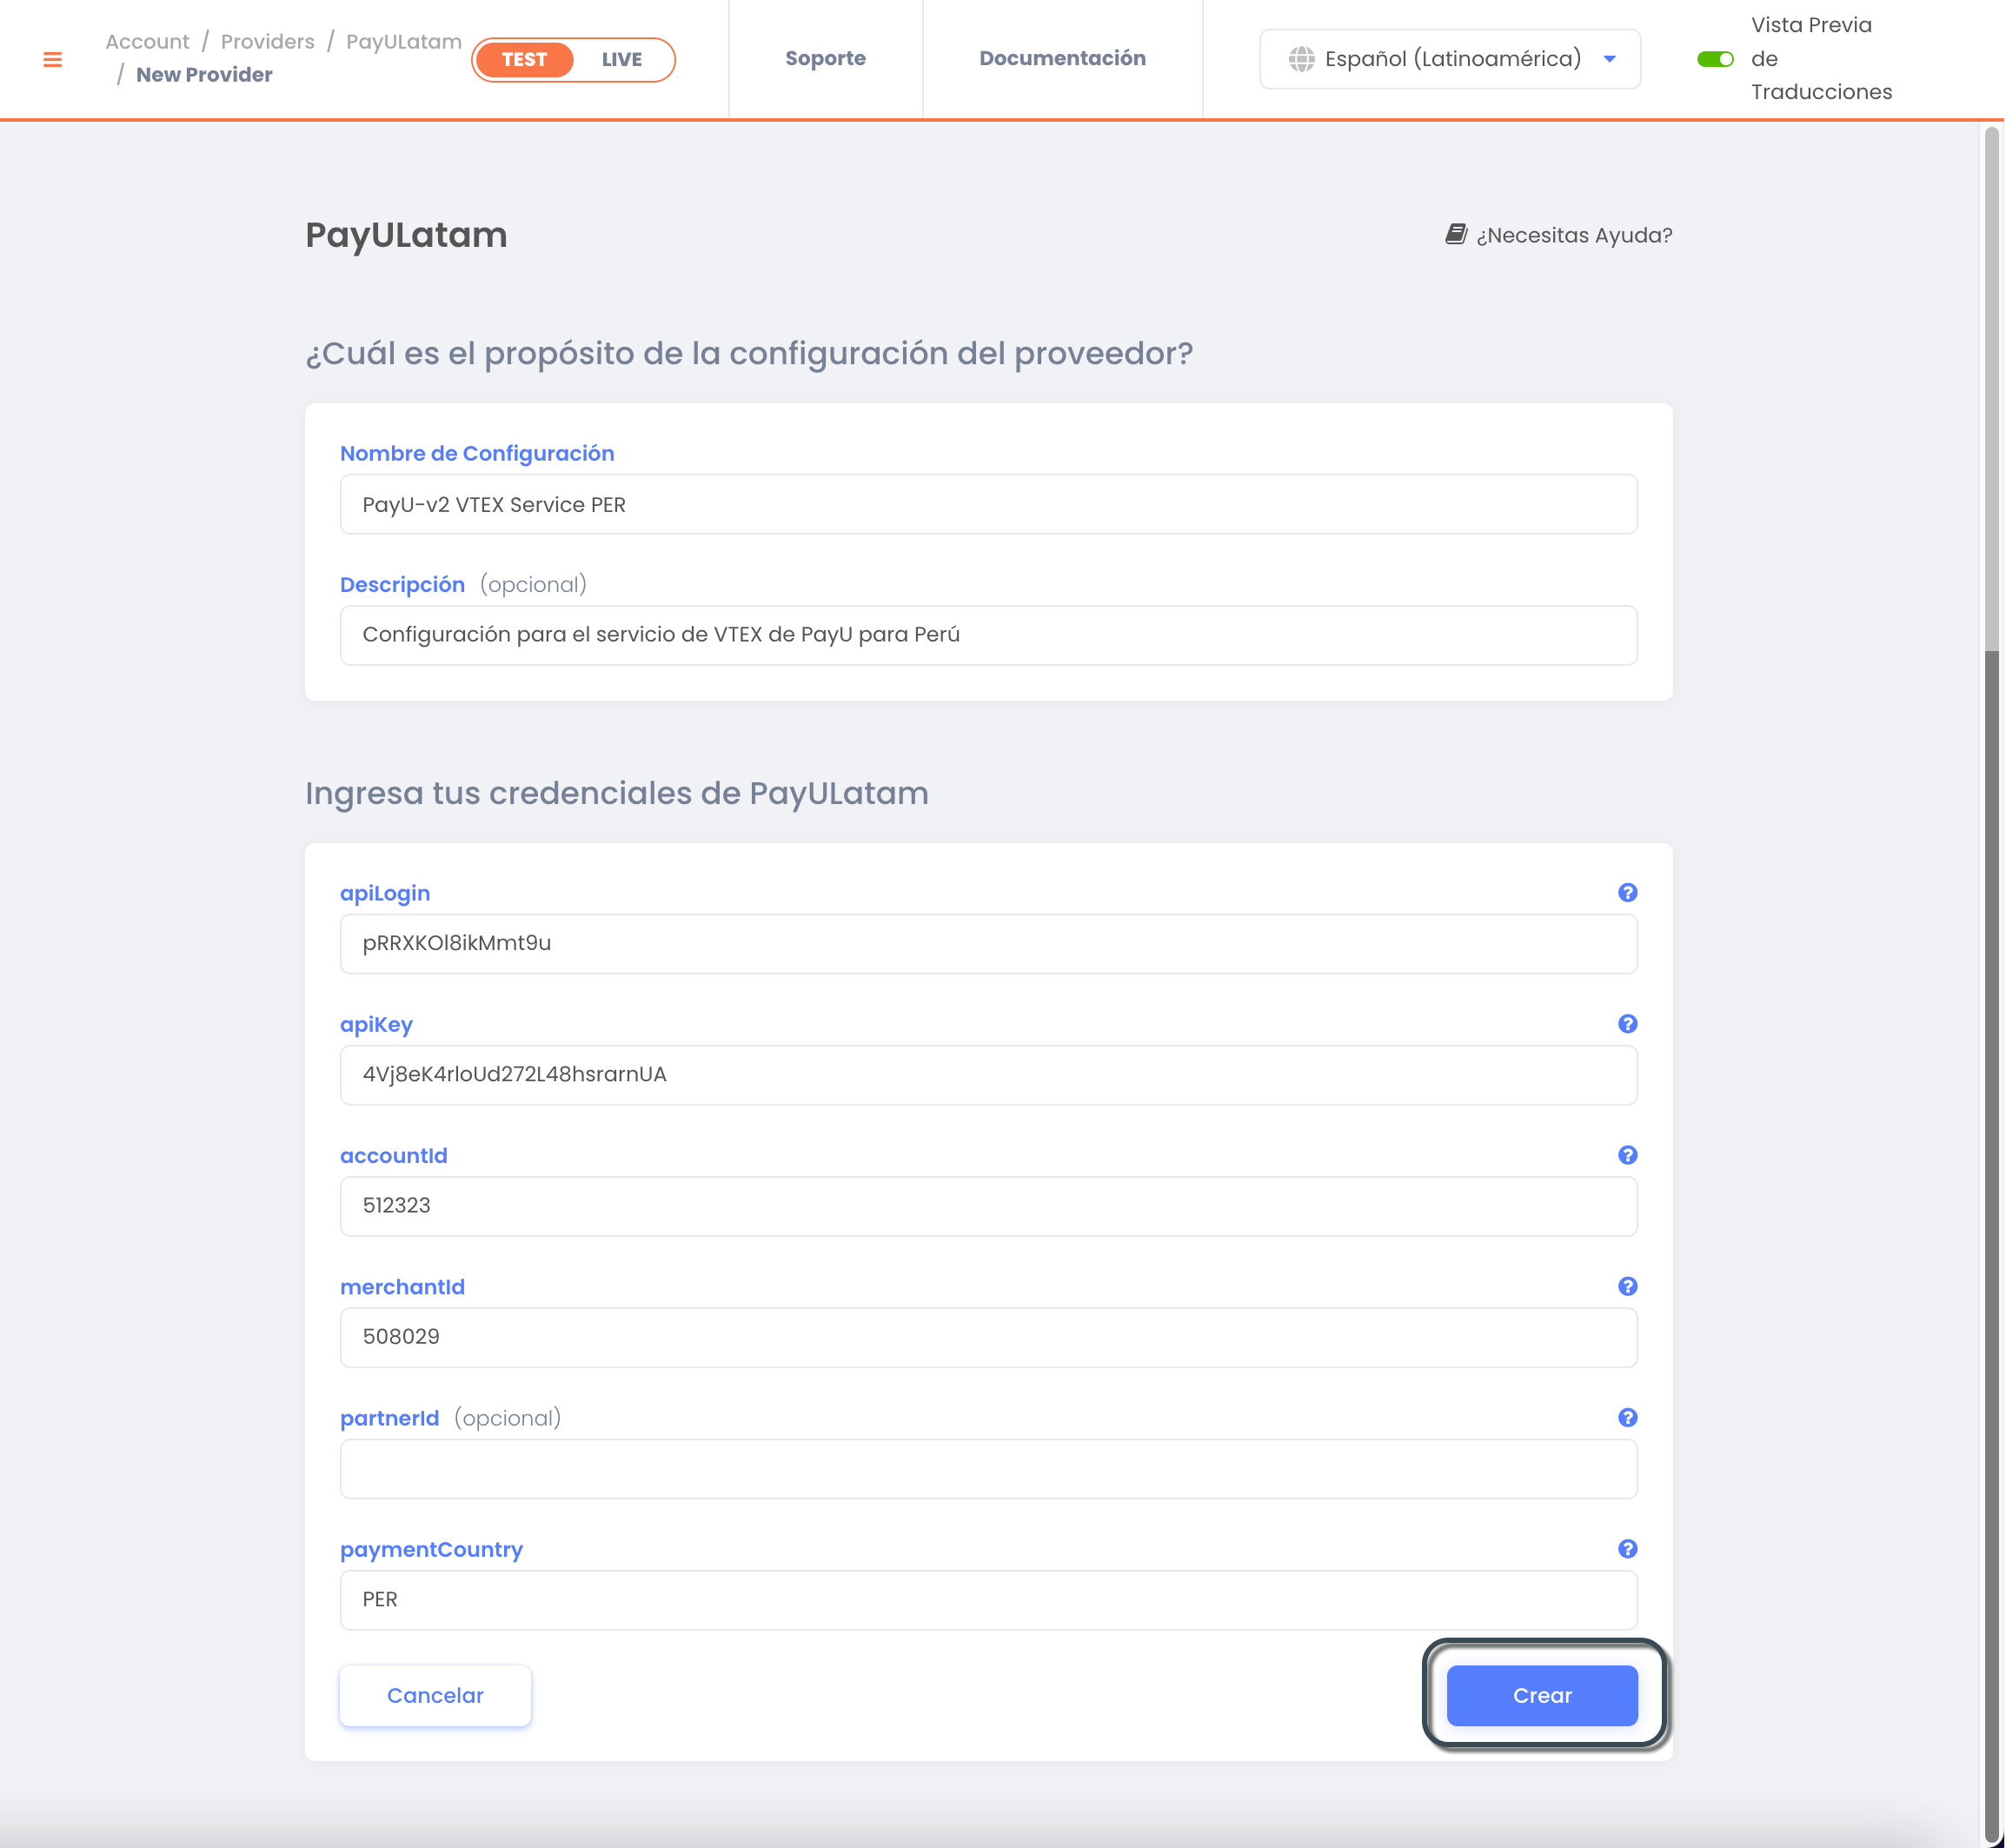Focus the paymentCountry input field
Screen dimensions: 2006x1848
(988, 1599)
